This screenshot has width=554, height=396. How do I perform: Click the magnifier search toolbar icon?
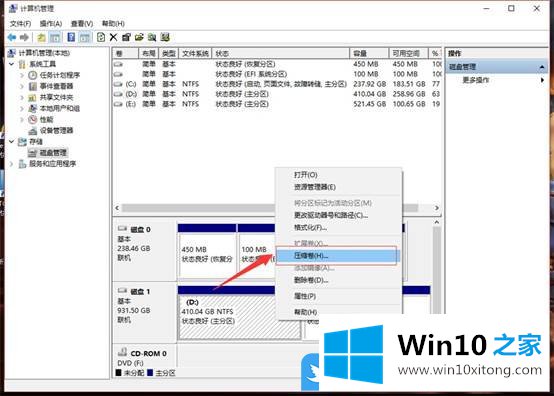pyautogui.click(x=152, y=37)
